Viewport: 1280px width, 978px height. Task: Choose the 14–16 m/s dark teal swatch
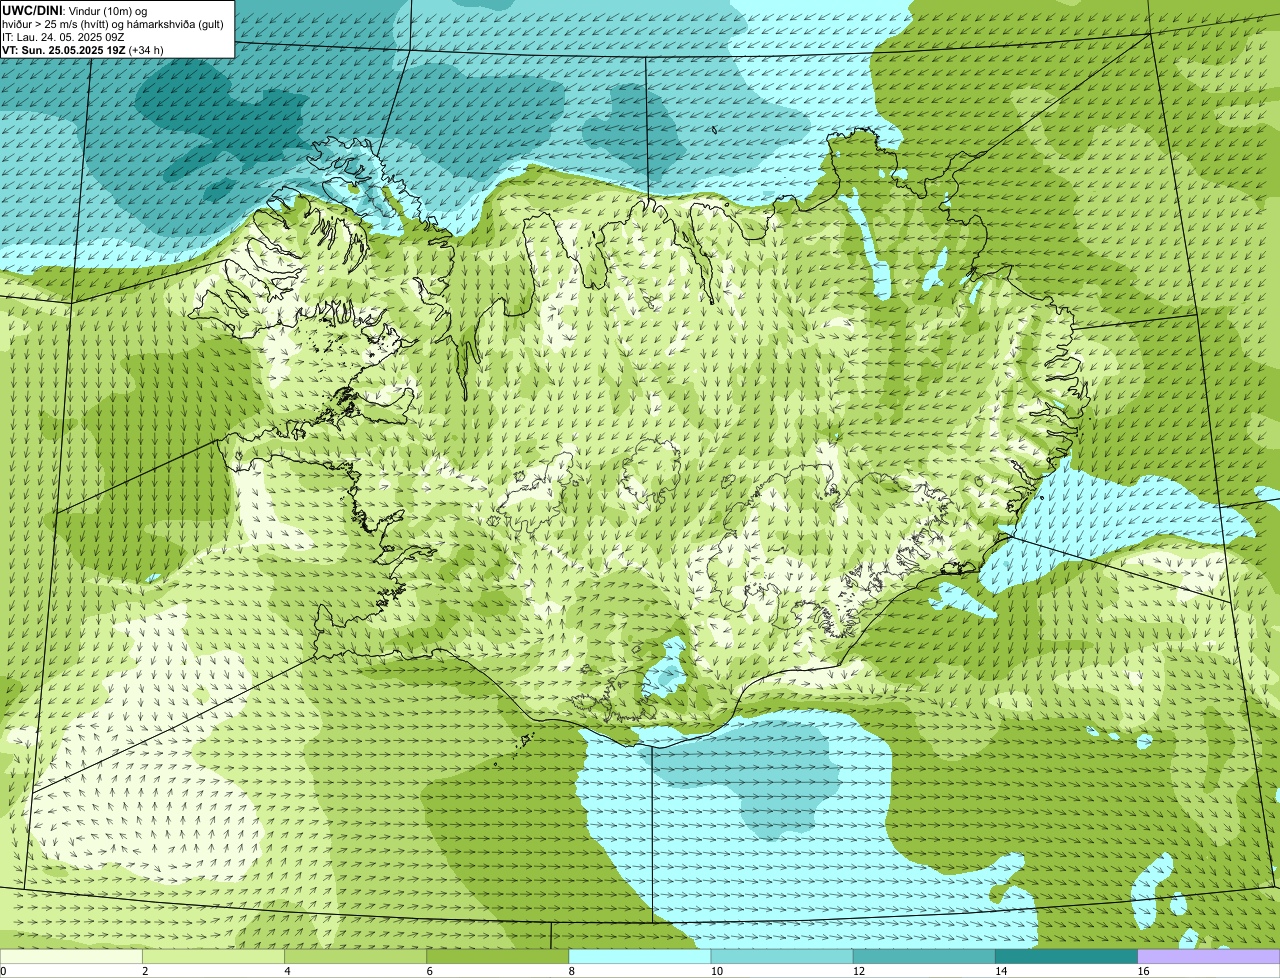tap(1066, 956)
